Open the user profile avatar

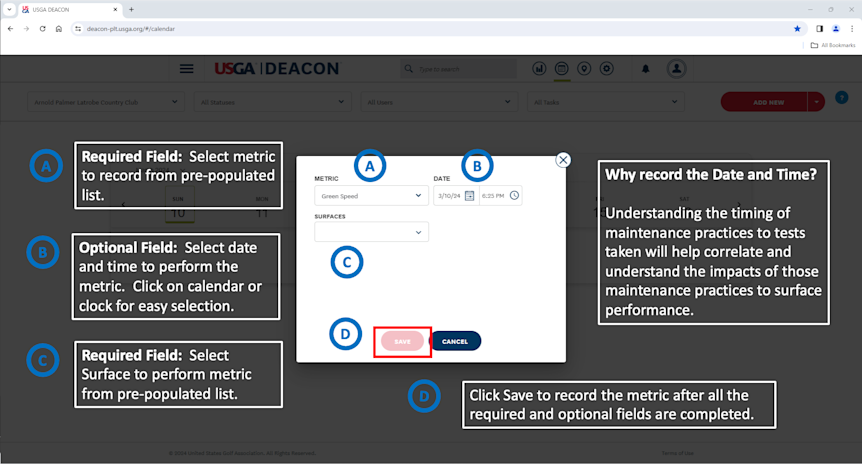pos(676,69)
